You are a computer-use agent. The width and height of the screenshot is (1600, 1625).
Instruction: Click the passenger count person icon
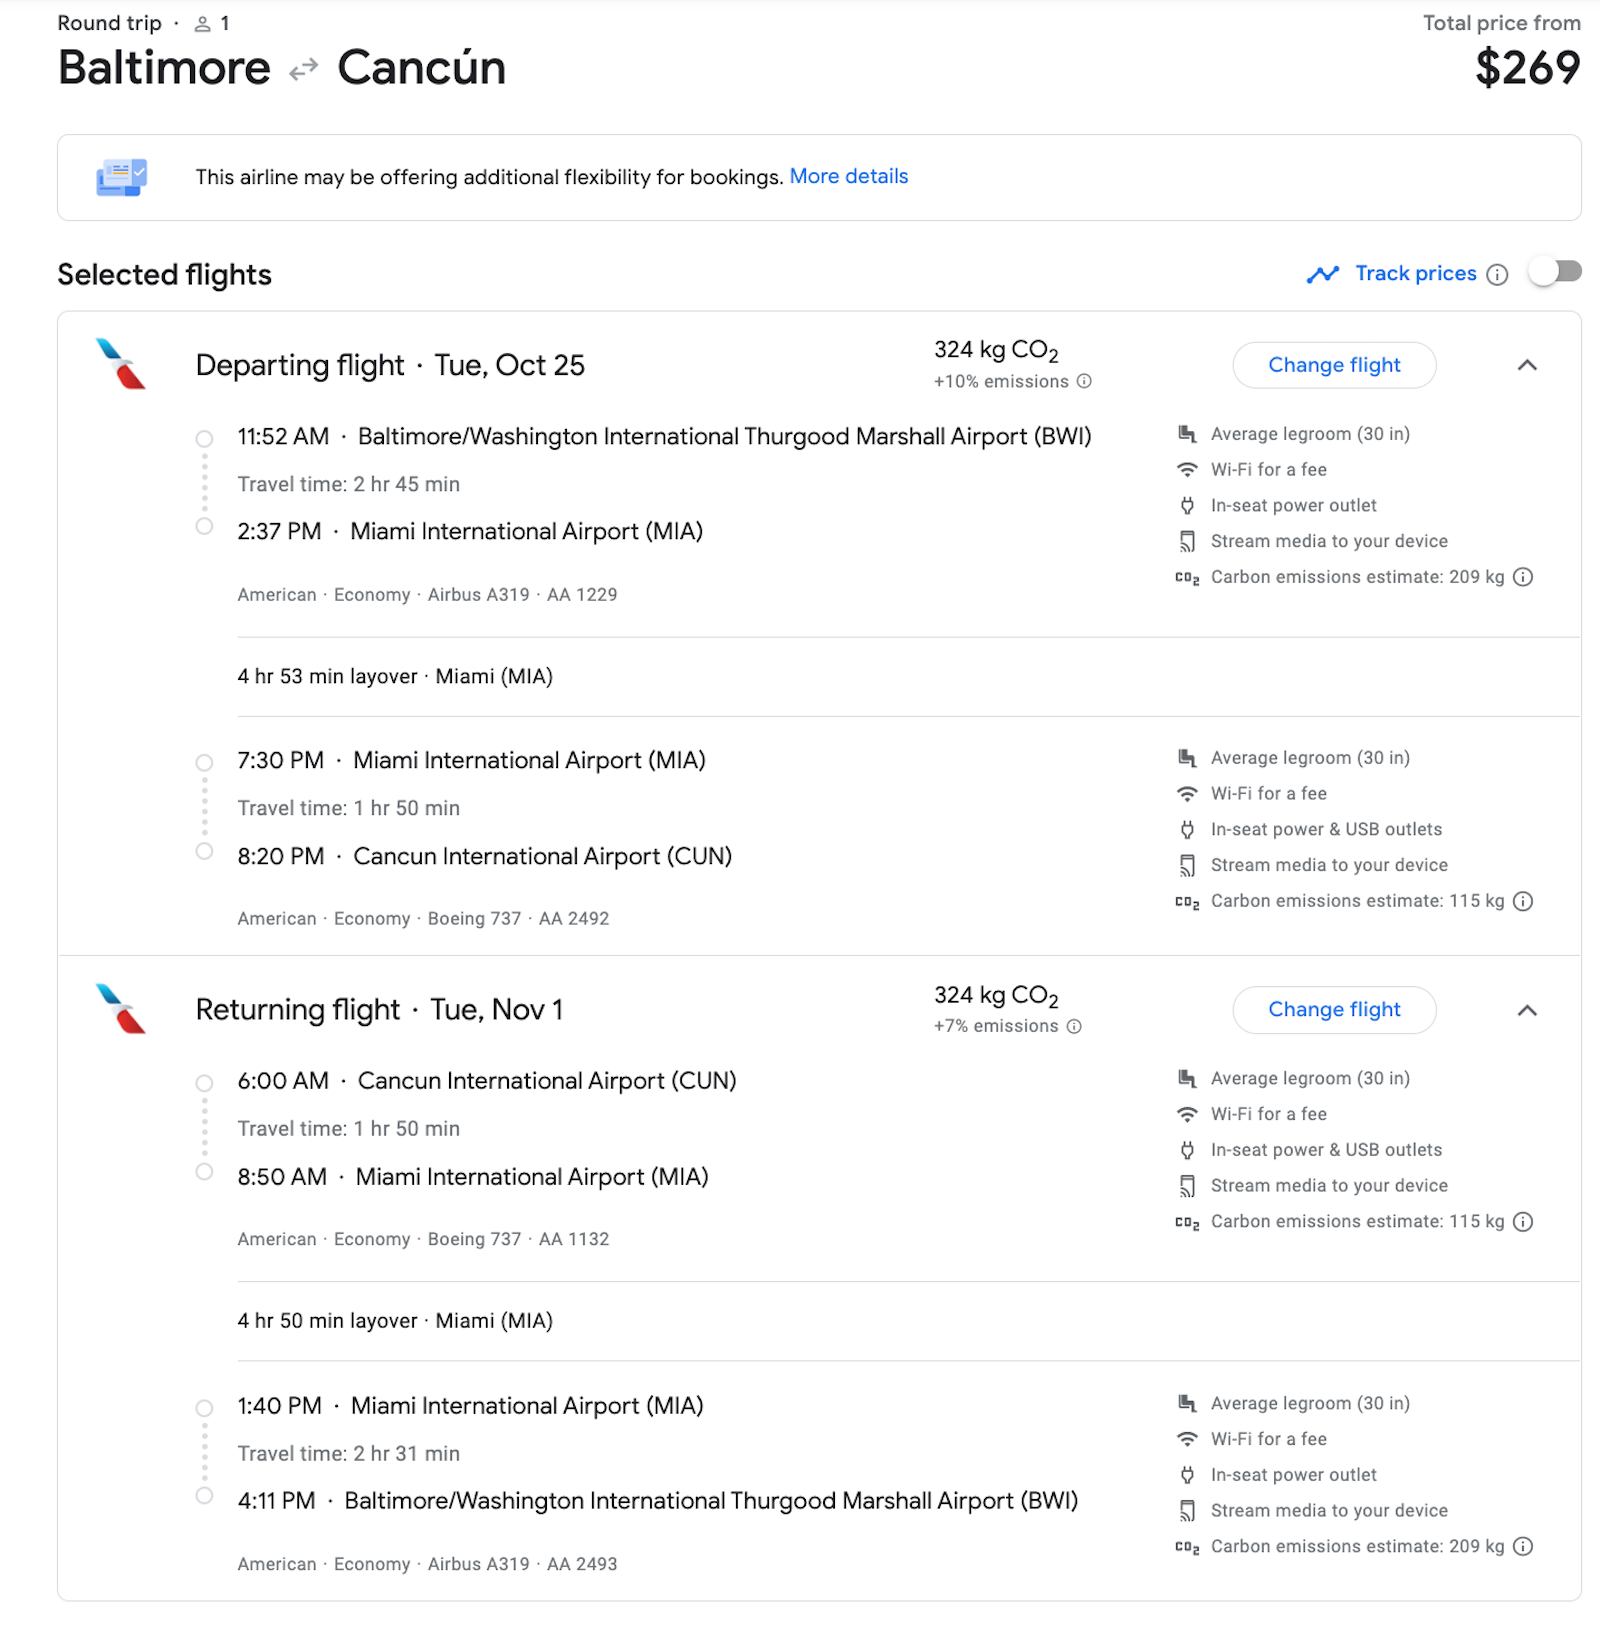click(200, 22)
